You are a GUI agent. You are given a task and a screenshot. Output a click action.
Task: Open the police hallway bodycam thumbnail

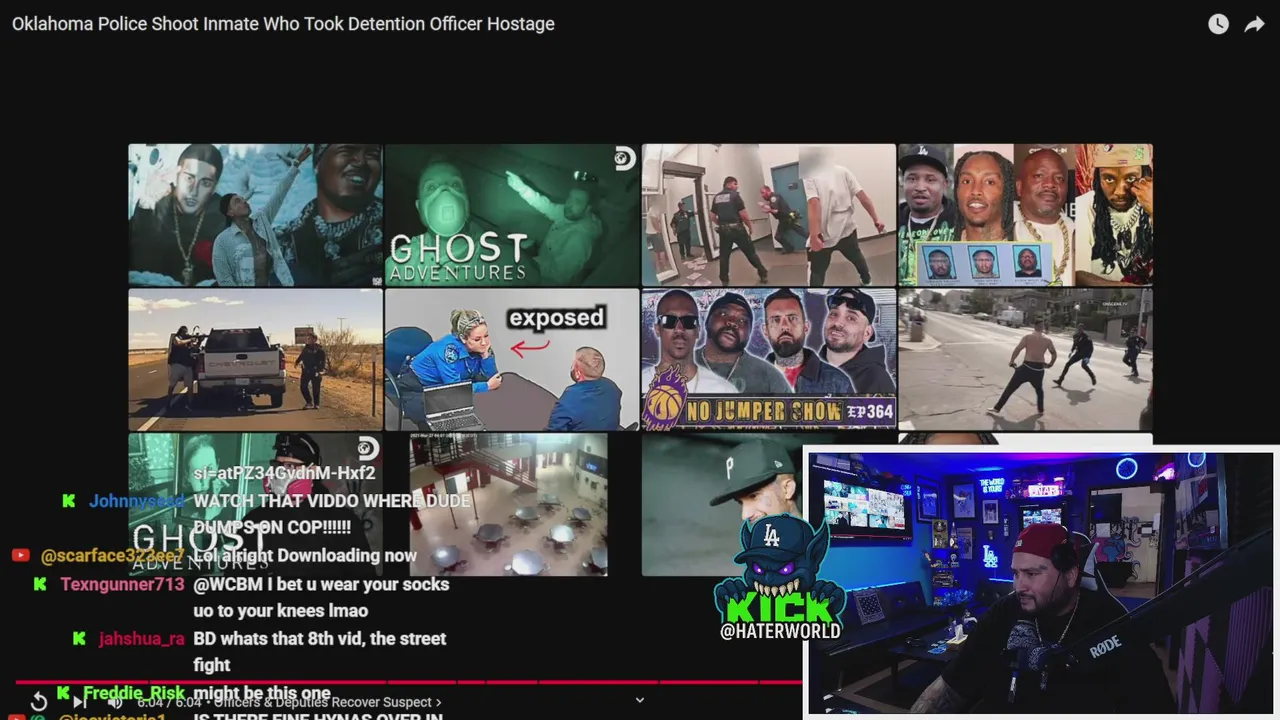[768, 215]
